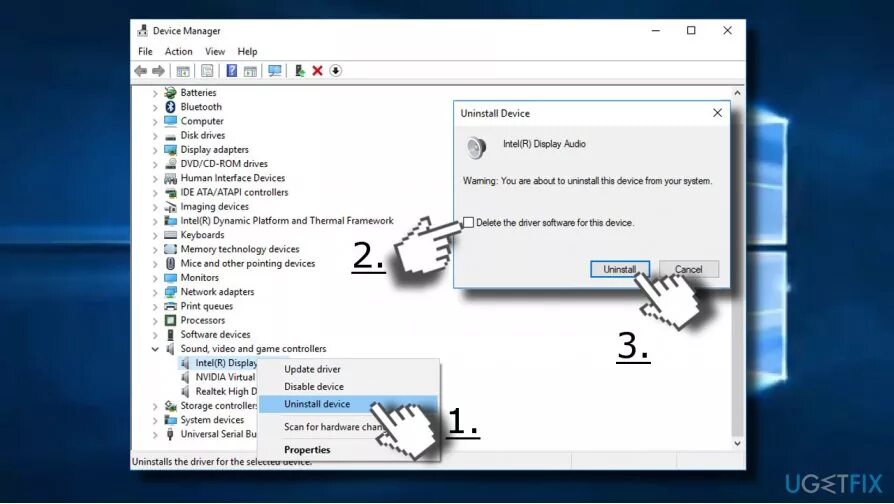
Task: Click the red X Uninstall toolbar icon
Action: tap(318, 71)
